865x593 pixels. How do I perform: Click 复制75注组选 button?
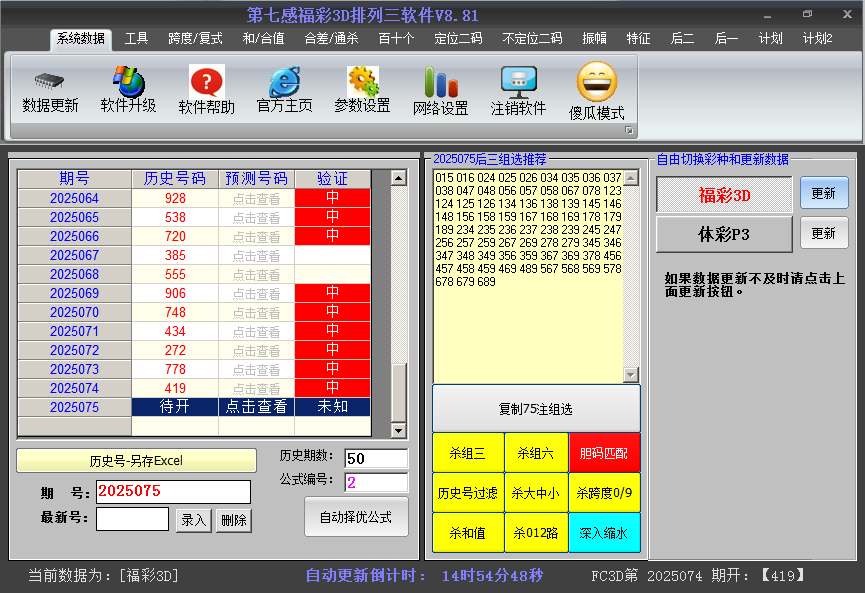(x=536, y=409)
